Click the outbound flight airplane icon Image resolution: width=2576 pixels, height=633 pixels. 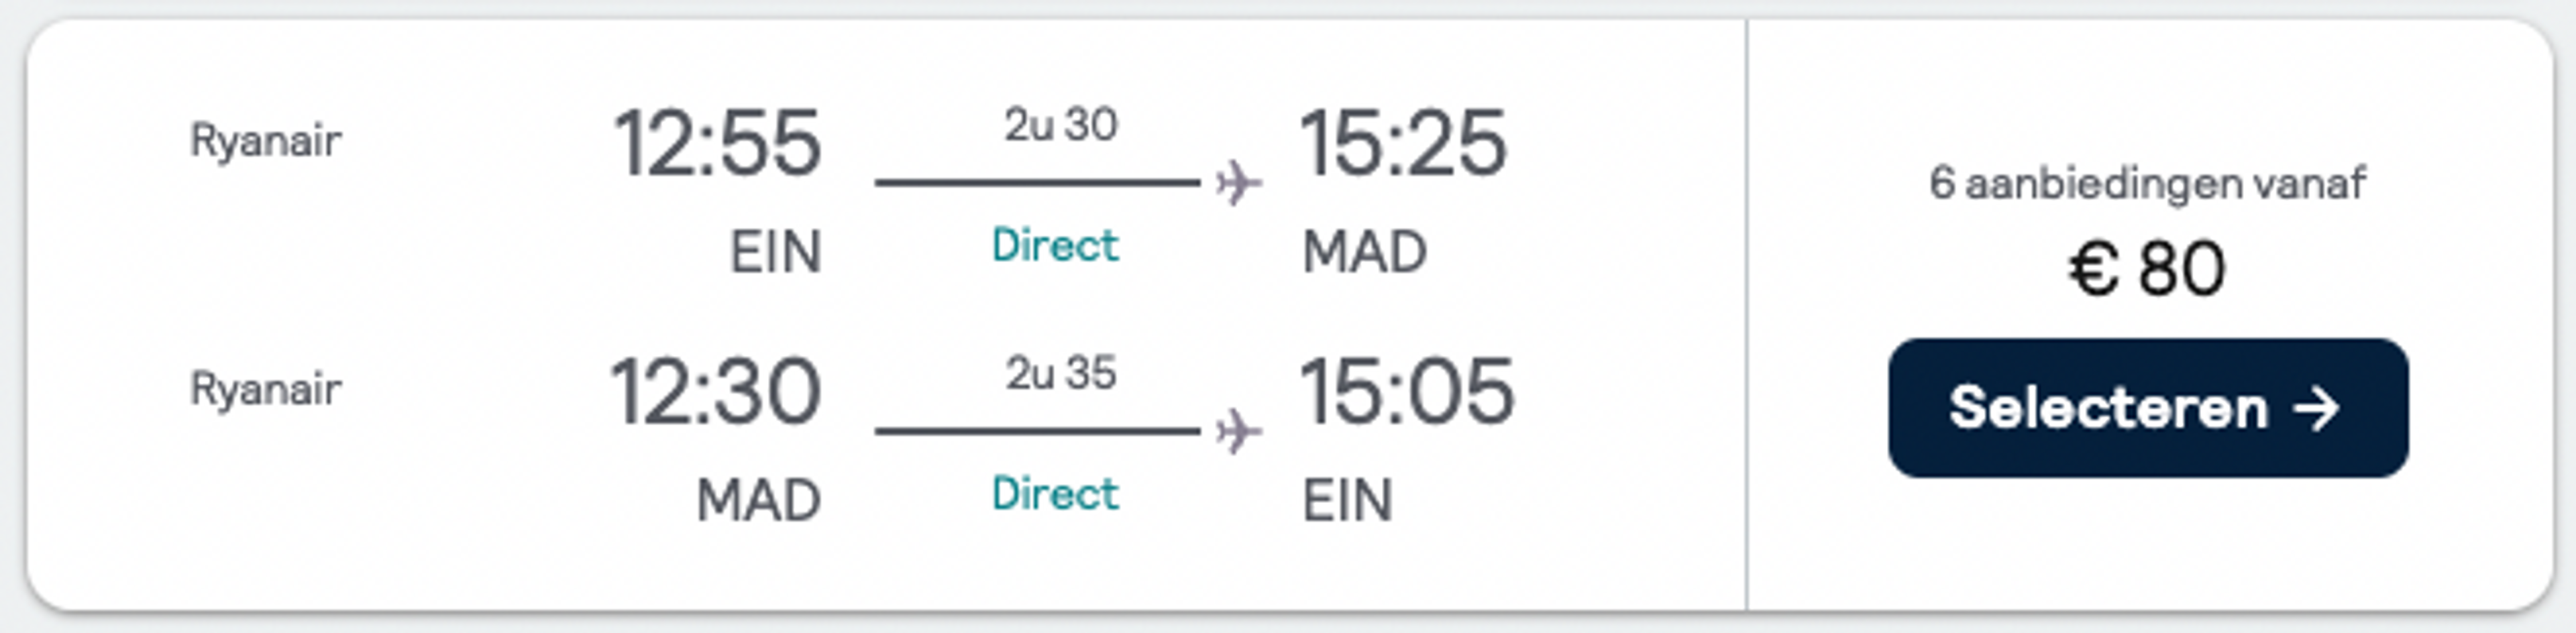[1238, 183]
